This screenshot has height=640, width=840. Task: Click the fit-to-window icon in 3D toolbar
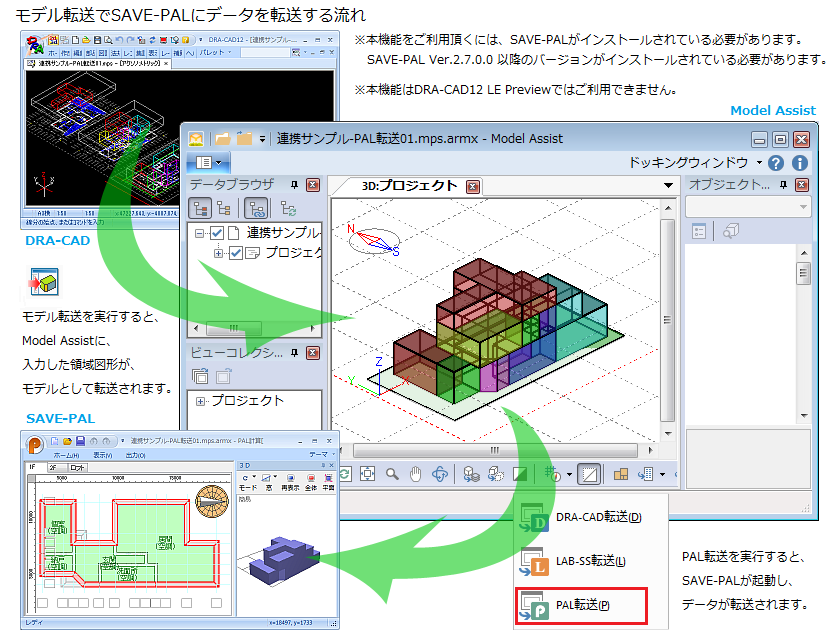[368, 474]
